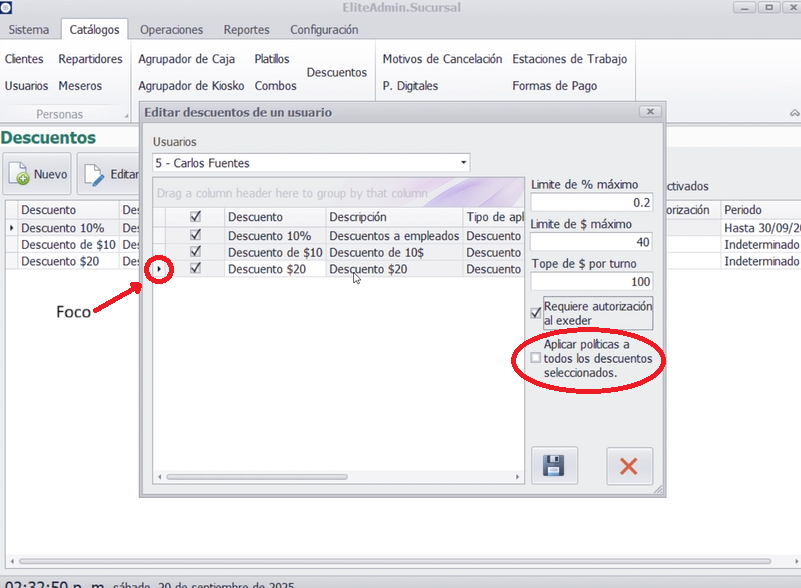Click the save floppy disk icon
Viewport: 801px width, 588px height.
(x=554, y=466)
